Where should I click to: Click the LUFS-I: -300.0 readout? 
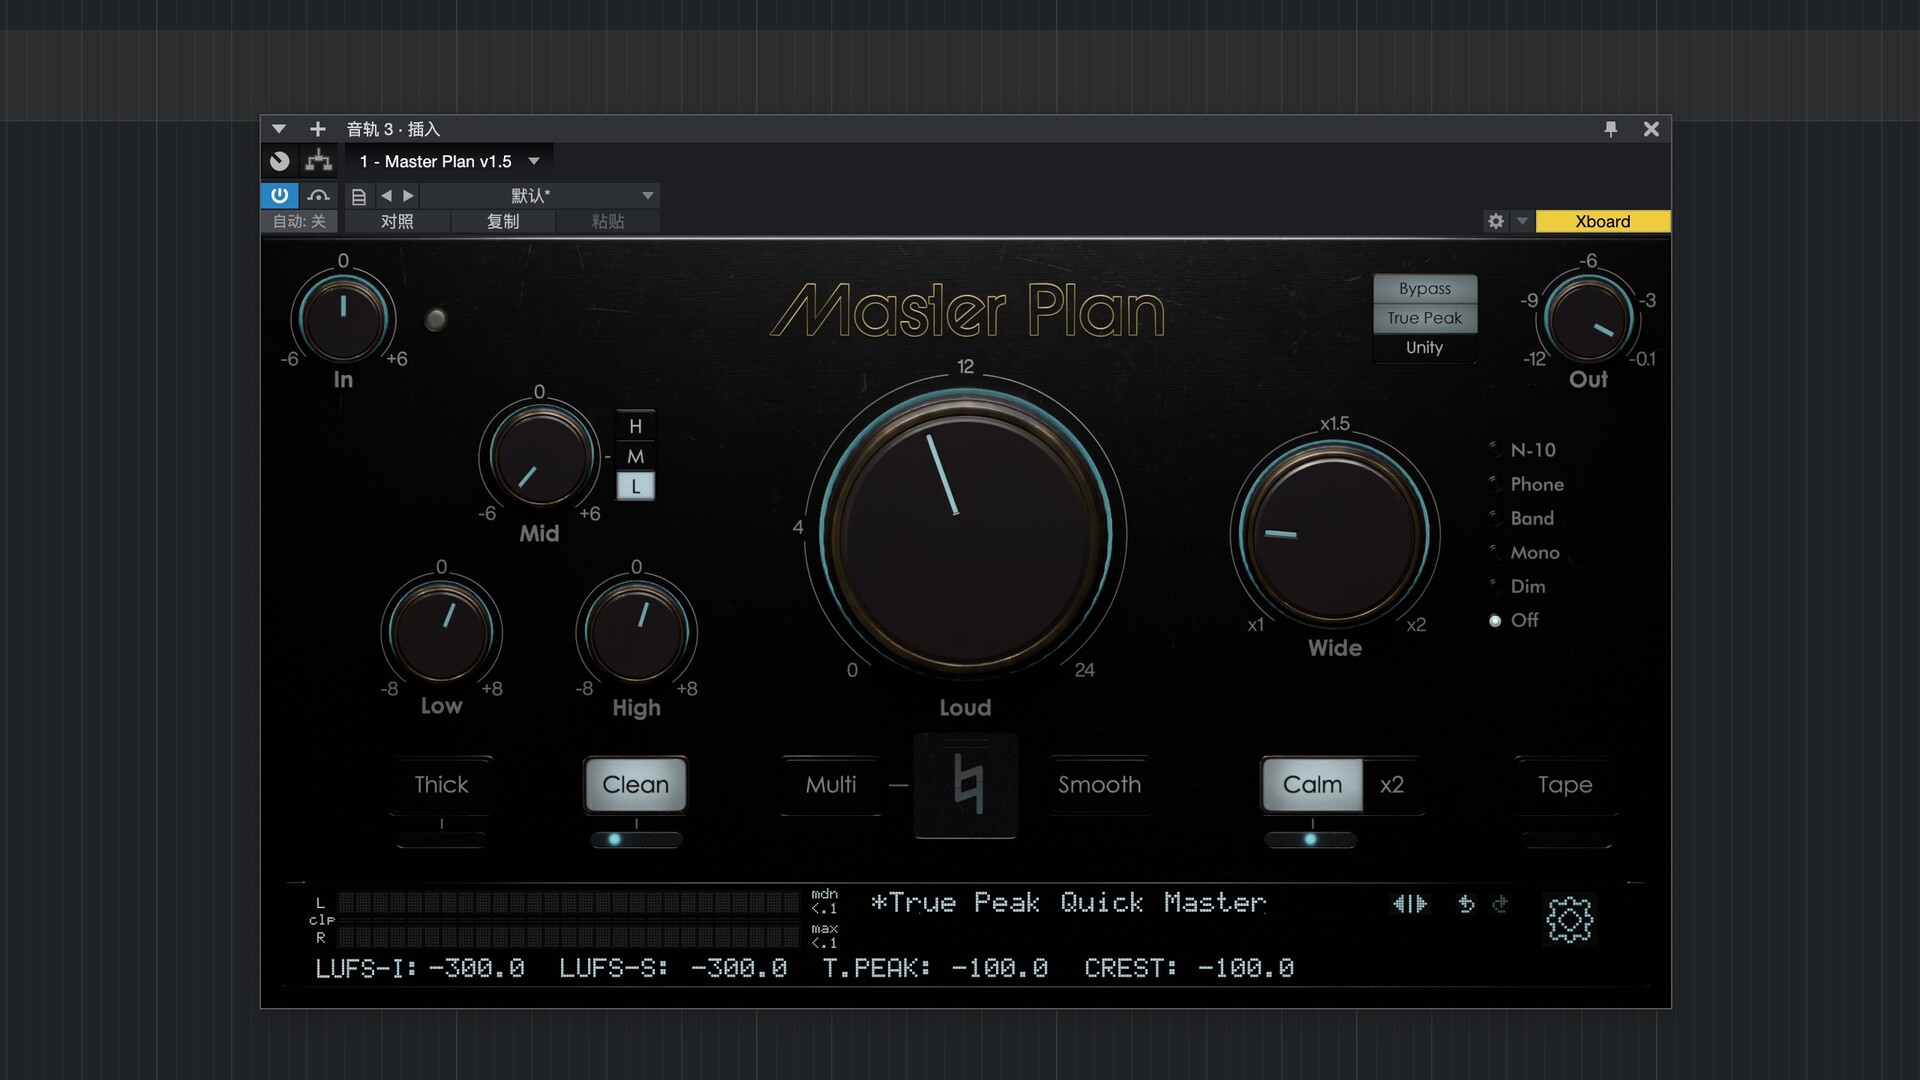tap(420, 968)
